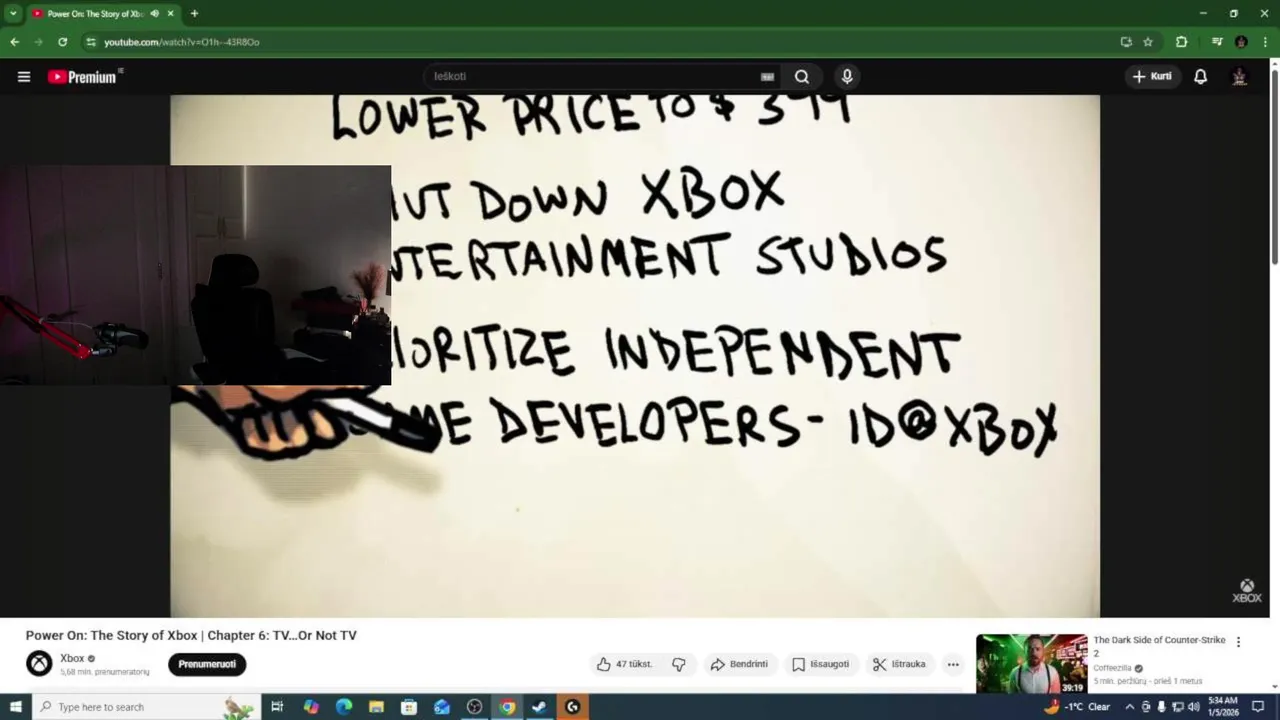Show hidden system tray icons
The width and height of the screenshot is (1280, 720).
point(1130,707)
